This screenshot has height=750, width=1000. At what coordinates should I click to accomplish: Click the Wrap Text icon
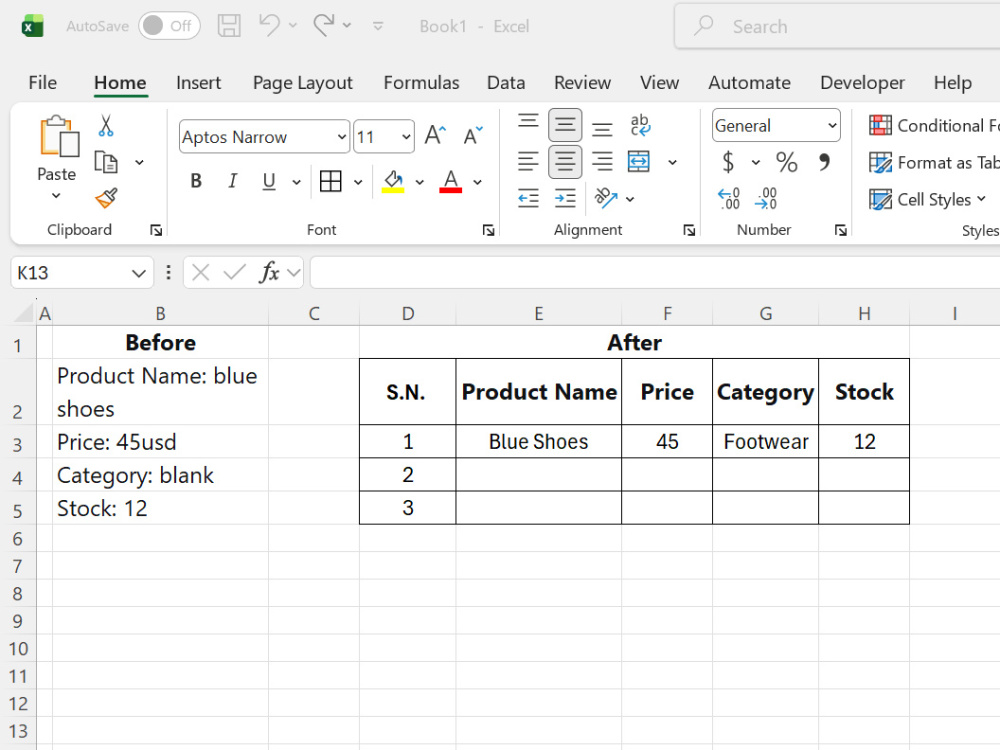click(640, 125)
